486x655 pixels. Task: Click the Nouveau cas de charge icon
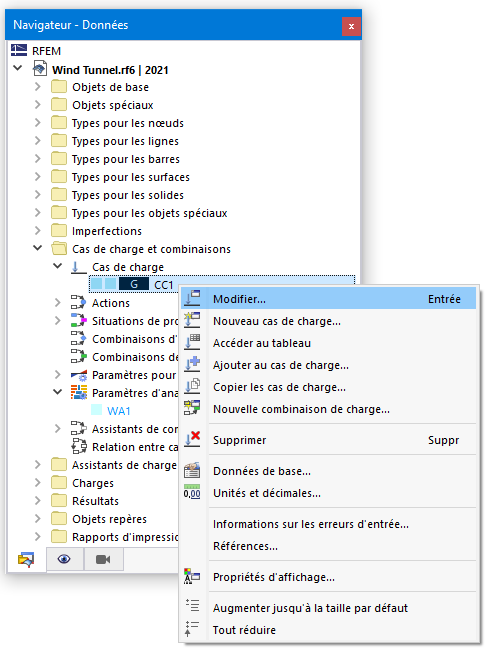(192, 320)
